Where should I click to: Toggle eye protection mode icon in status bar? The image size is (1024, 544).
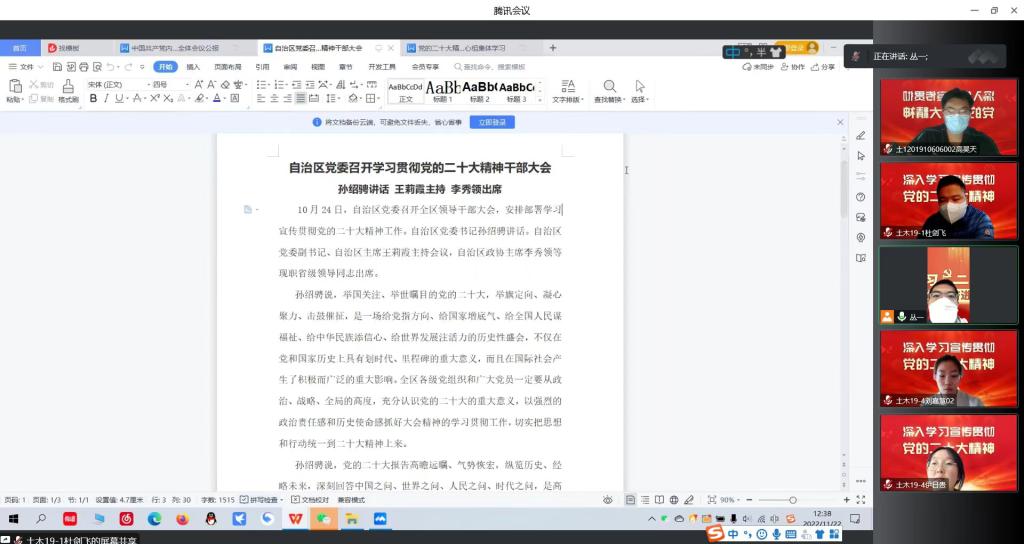(608, 499)
